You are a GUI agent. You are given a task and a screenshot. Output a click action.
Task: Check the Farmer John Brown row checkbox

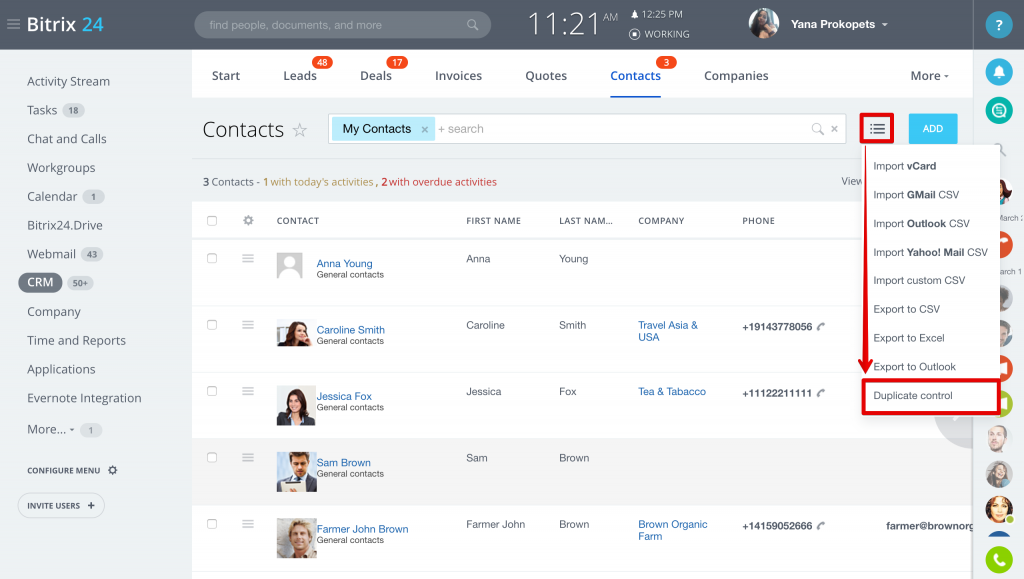pos(212,524)
